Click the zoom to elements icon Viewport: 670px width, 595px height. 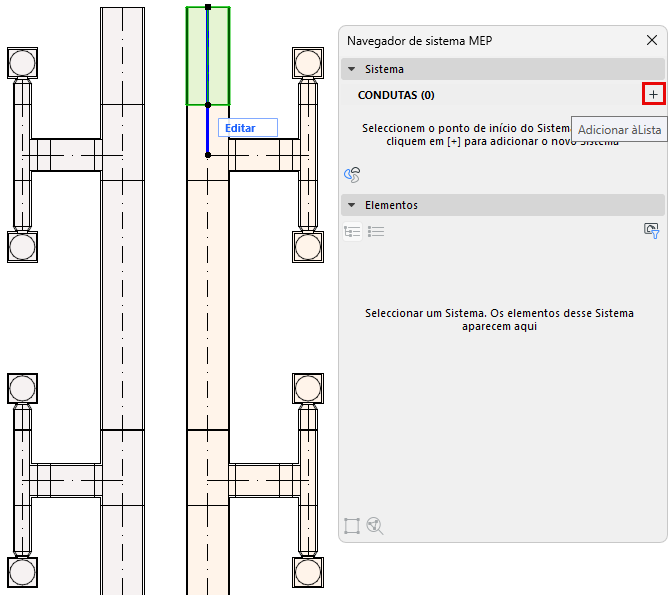[x=375, y=526]
